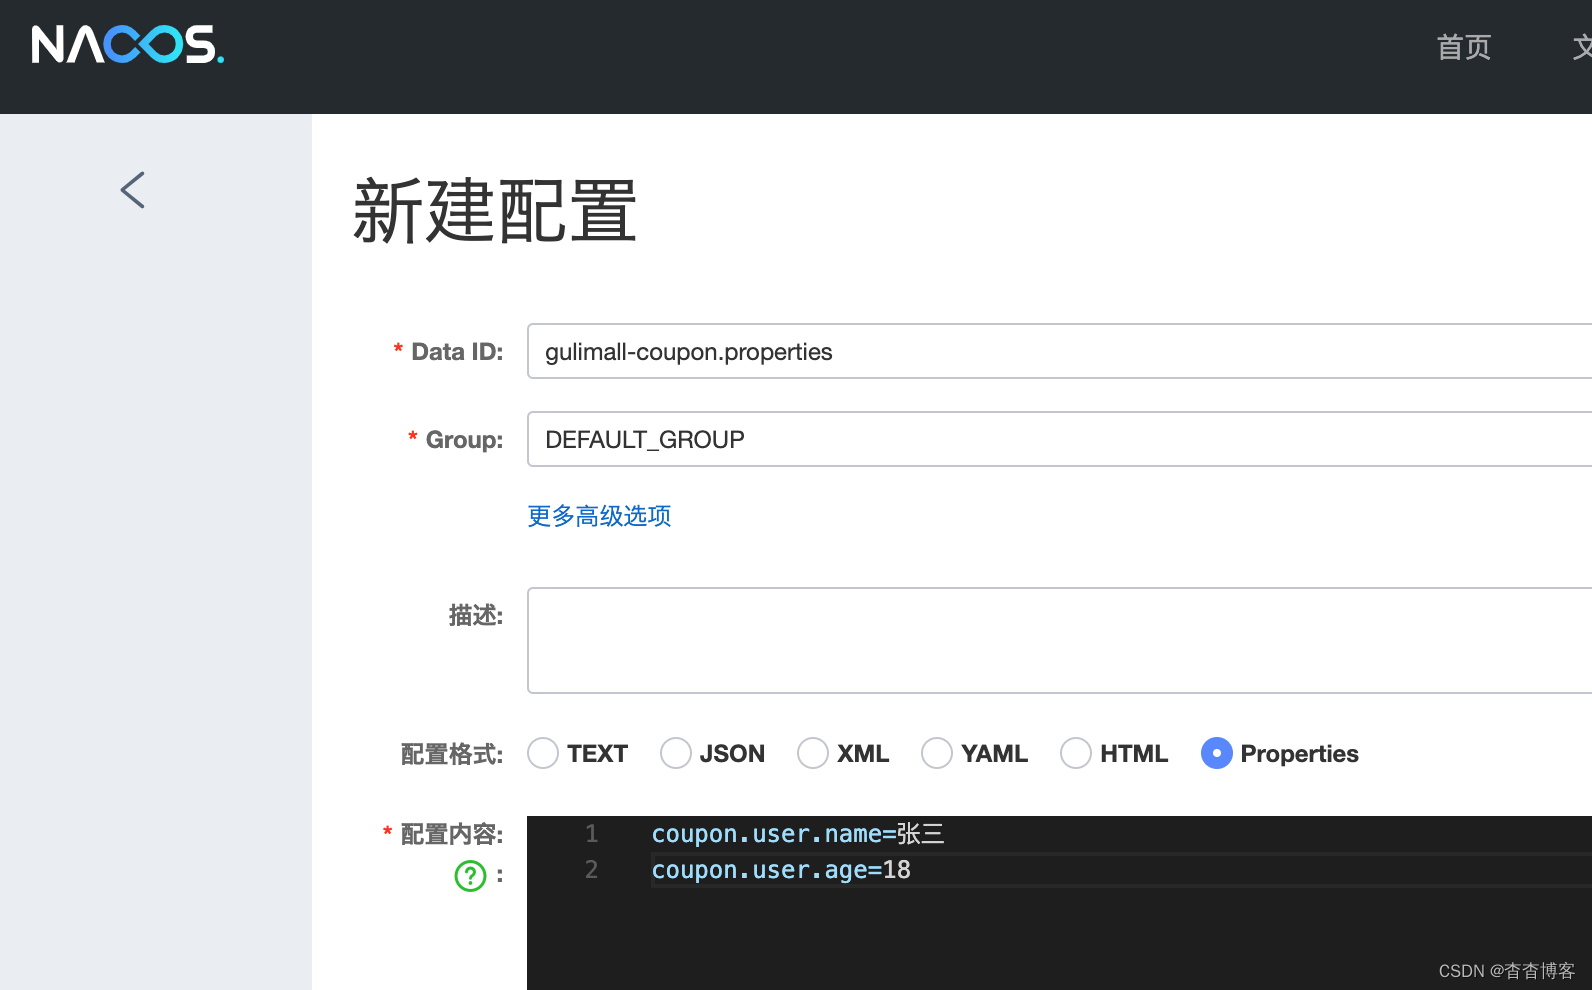The height and width of the screenshot is (990, 1592).
Task: Select the HTML format radio button
Action: click(x=1076, y=753)
